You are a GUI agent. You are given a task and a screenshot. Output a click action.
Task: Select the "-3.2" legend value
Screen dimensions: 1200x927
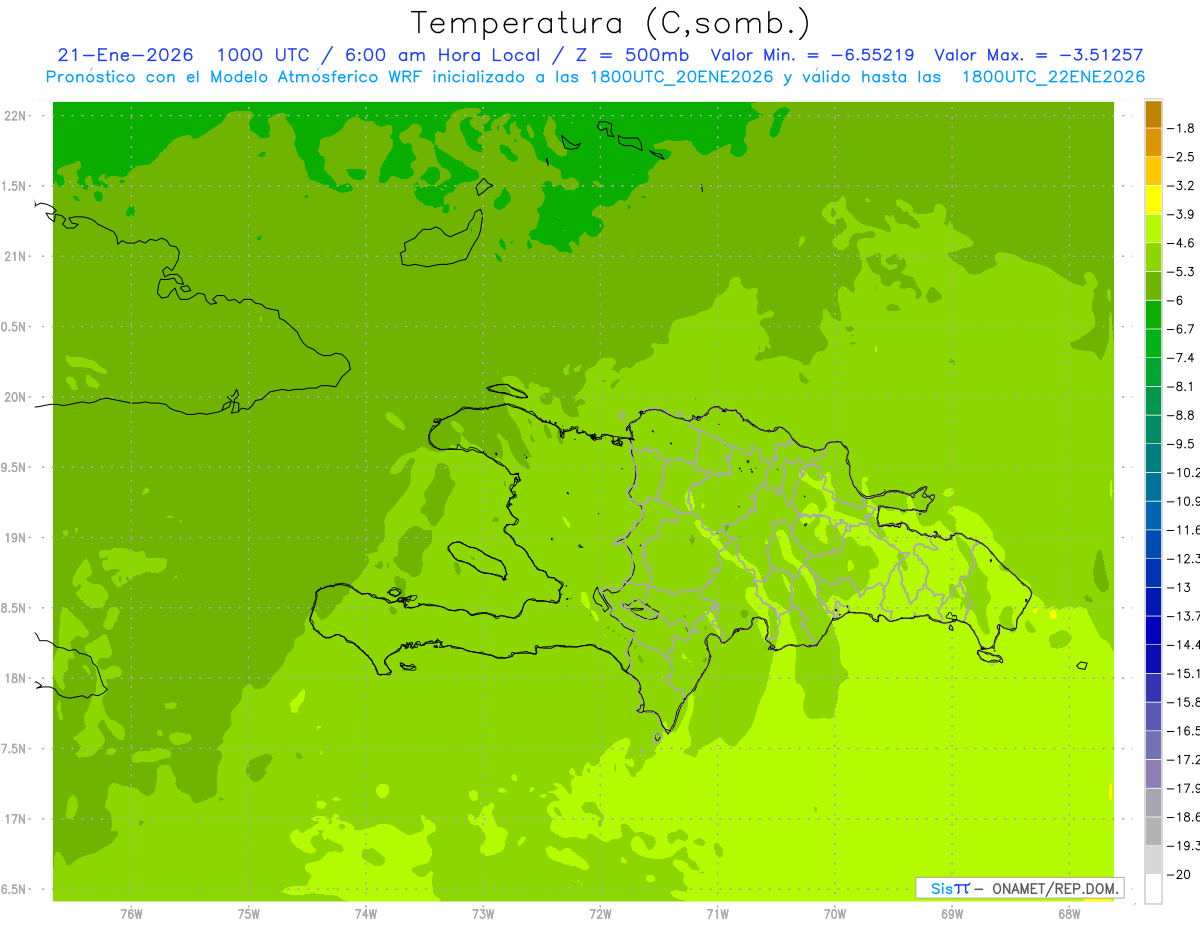click(x=1181, y=186)
